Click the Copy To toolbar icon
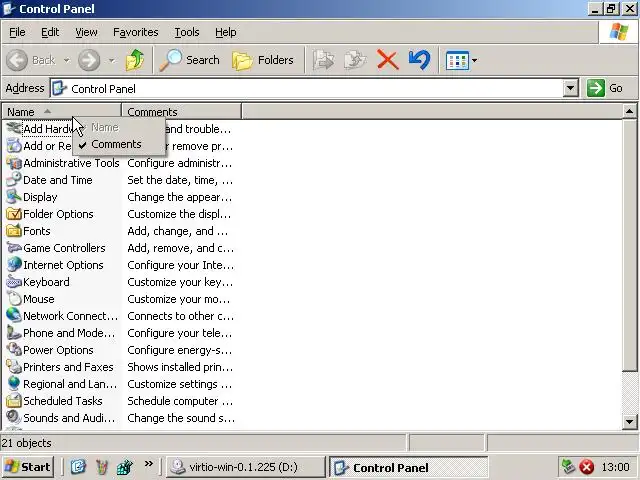The height and width of the screenshot is (480, 640). (x=356, y=60)
